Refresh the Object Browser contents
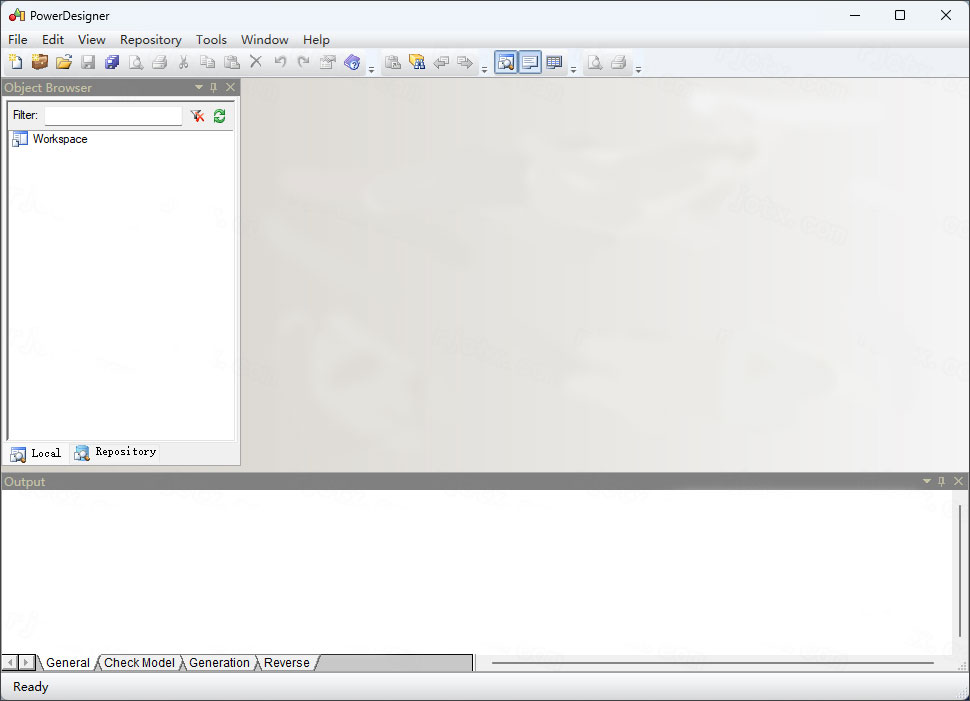 219,115
